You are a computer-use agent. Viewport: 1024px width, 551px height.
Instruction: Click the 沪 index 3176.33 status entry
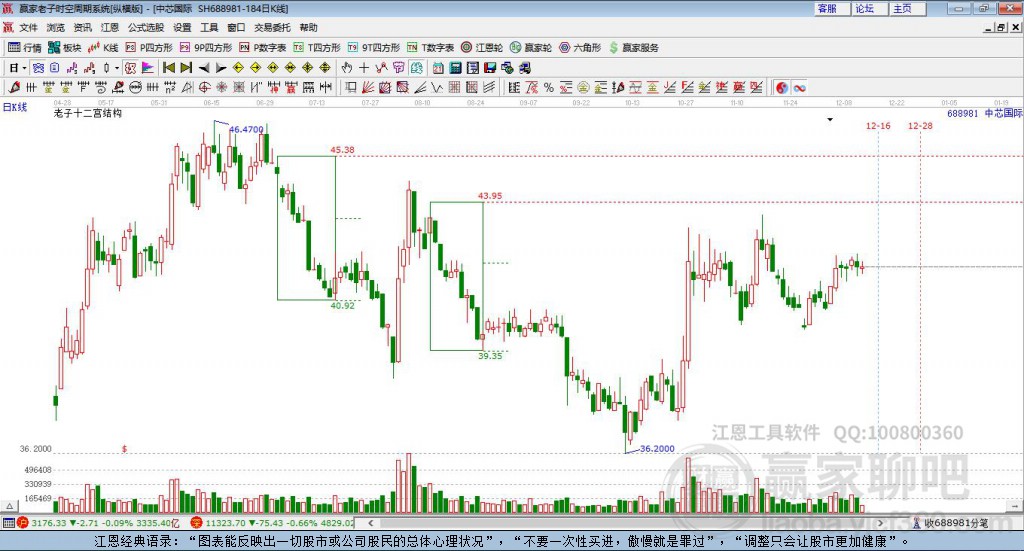(98, 523)
